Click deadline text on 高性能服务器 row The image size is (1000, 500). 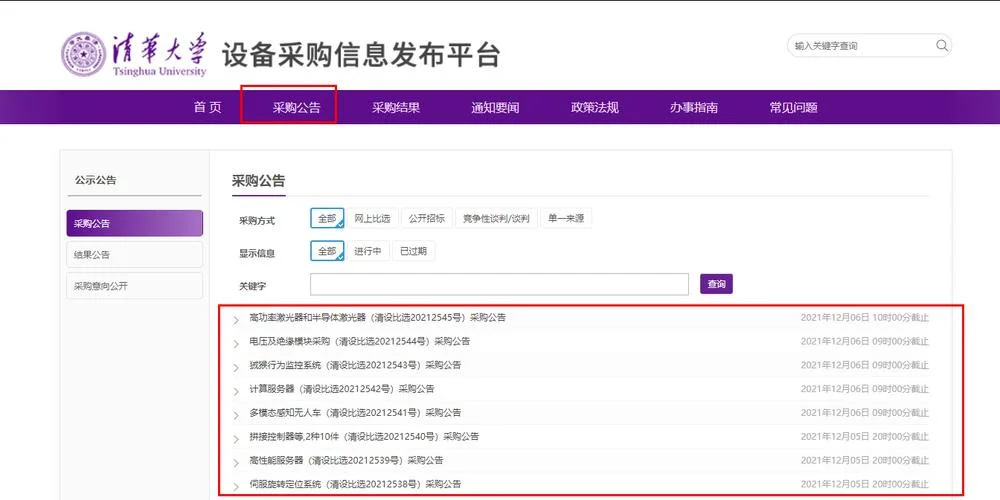click(865, 460)
